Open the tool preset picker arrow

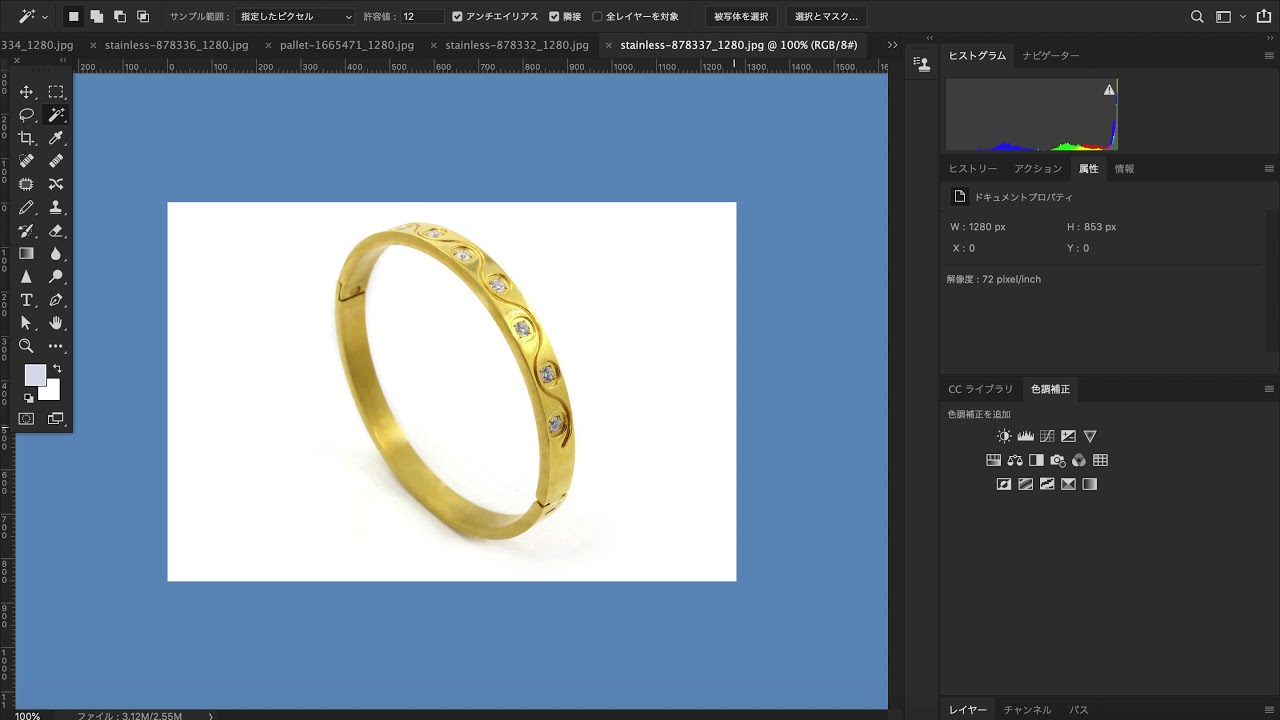(45, 17)
